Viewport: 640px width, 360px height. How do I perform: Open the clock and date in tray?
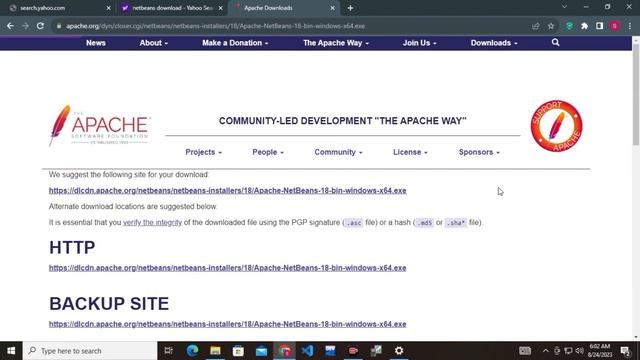tap(599, 351)
